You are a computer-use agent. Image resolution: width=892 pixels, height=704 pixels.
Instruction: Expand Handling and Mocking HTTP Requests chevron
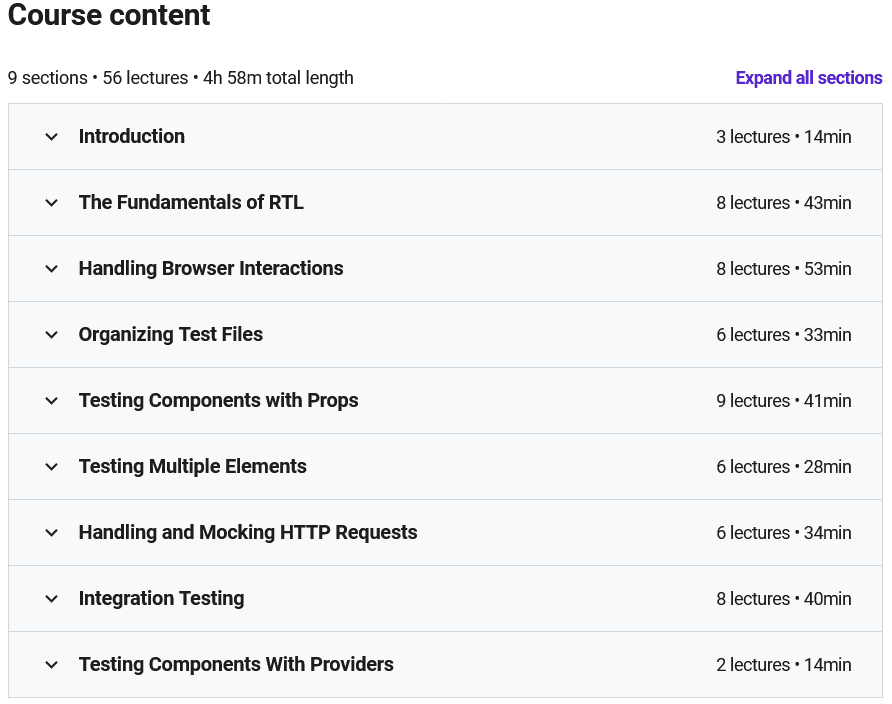coord(51,533)
